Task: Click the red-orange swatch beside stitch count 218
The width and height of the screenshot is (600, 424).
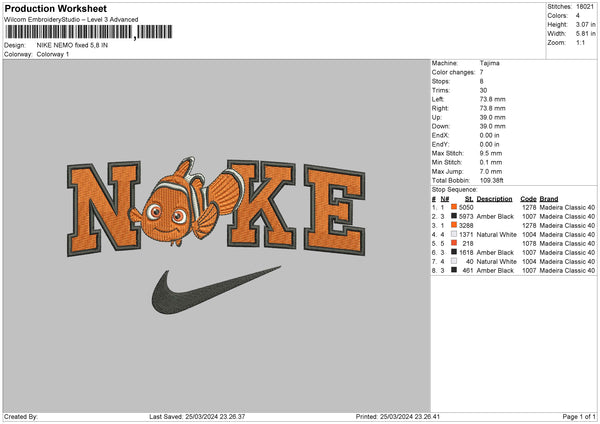Action: (454, 243)
